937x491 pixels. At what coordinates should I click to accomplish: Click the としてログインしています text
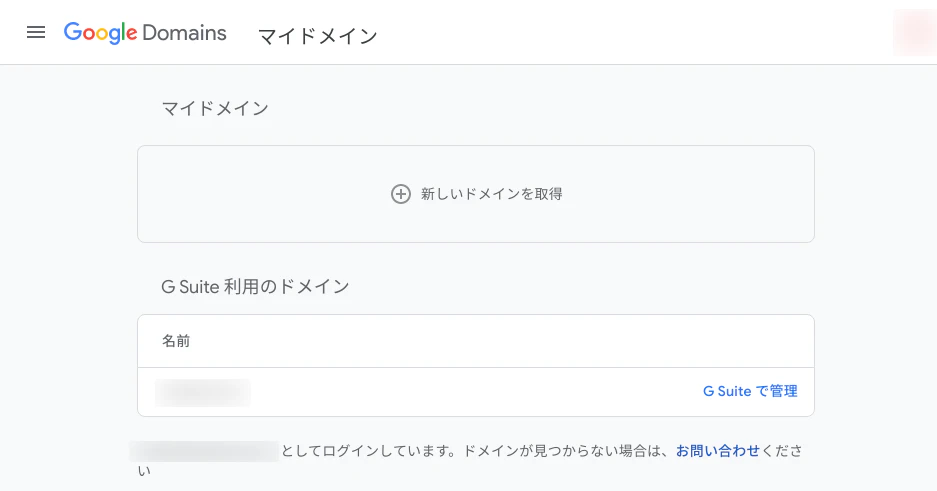coord(369,451)
